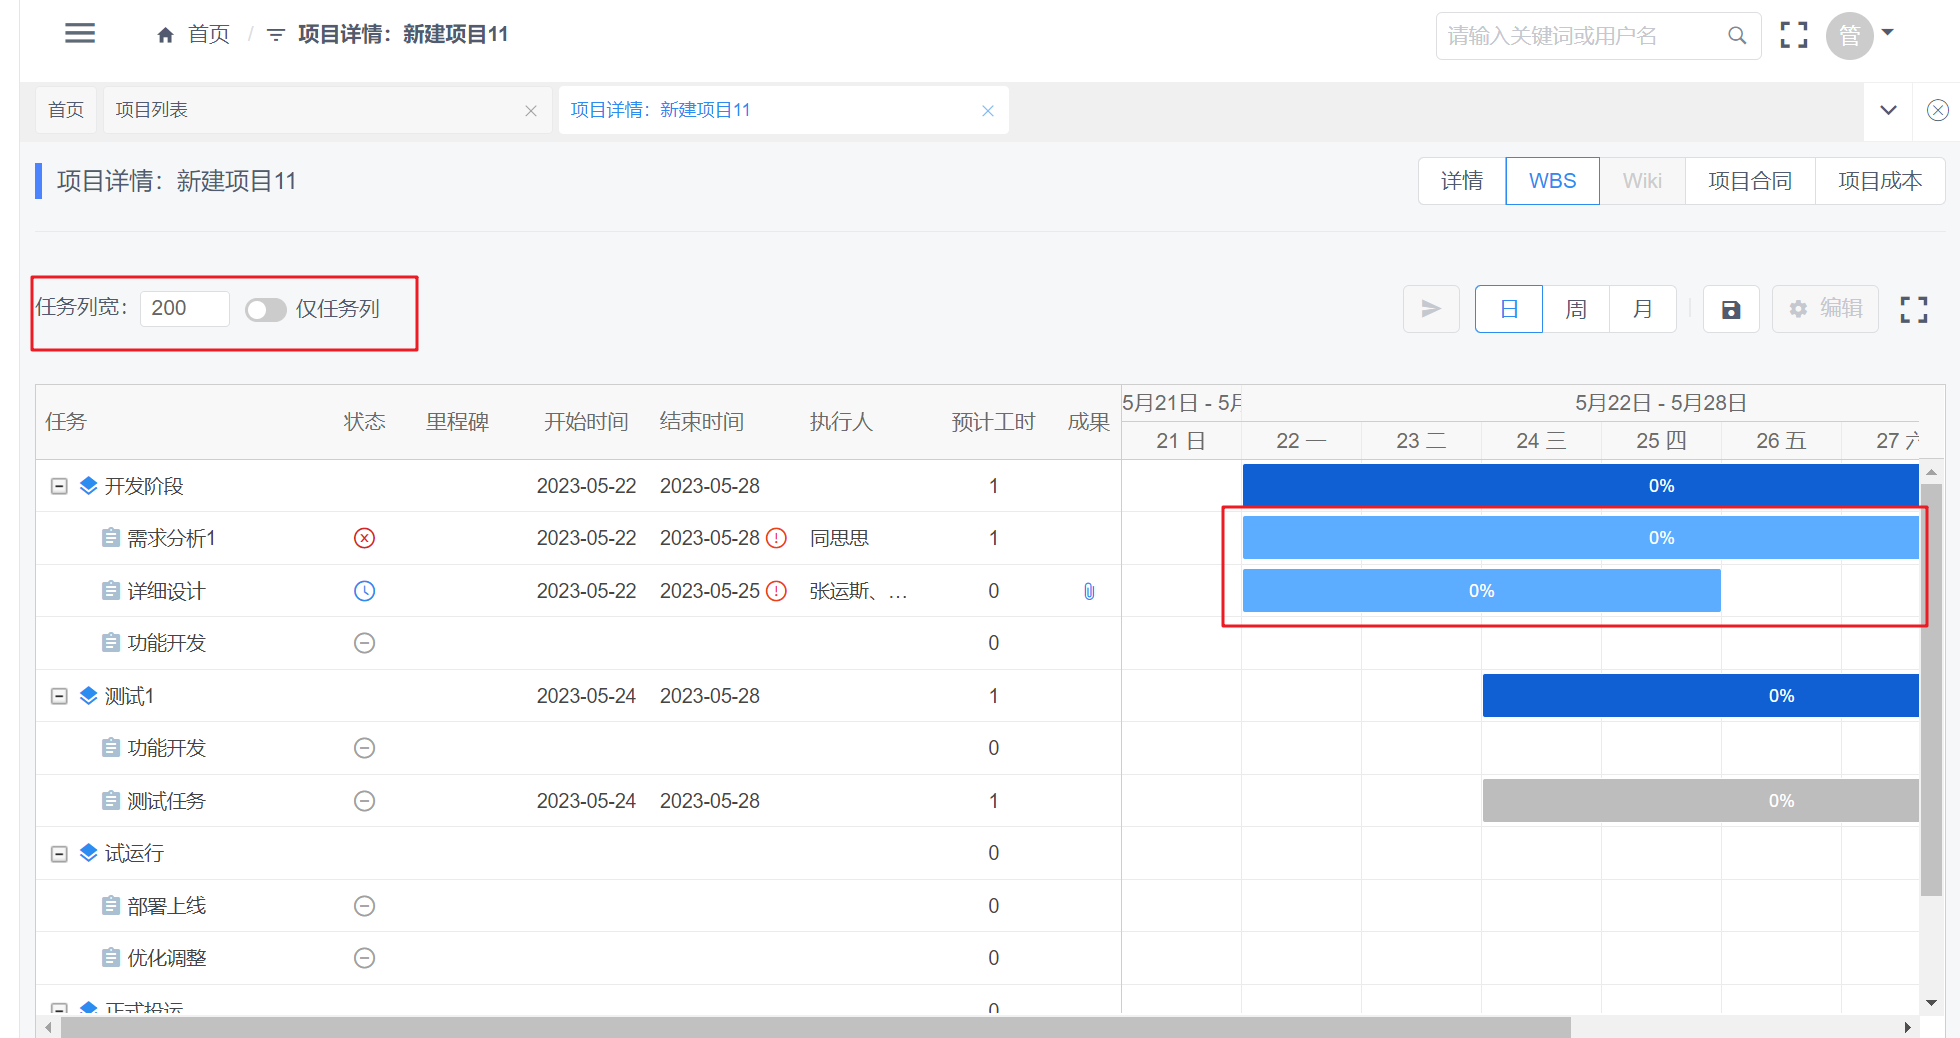This screenshot has height=1038, width=1960.
Task: Toggle browser fullscreen icon in header
Action: 1794,35
